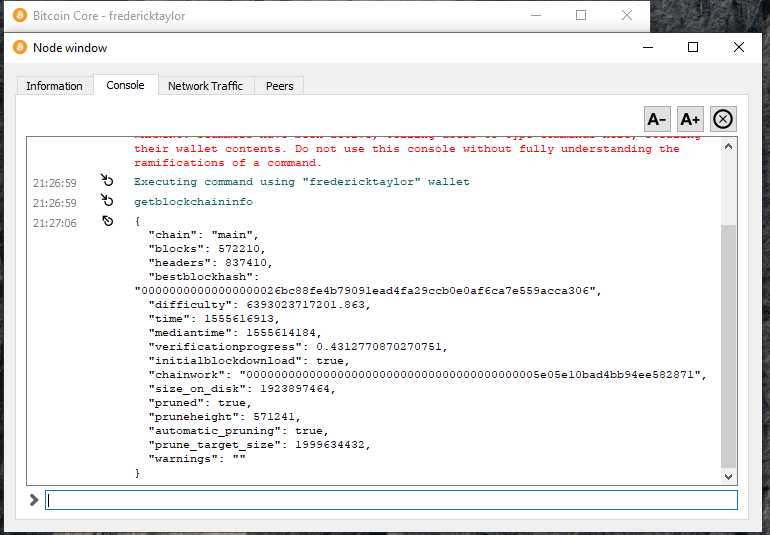Click the '"size_on_disk": 1923897464' line
This screenshot has height=535, width=770.
point(242,389)
